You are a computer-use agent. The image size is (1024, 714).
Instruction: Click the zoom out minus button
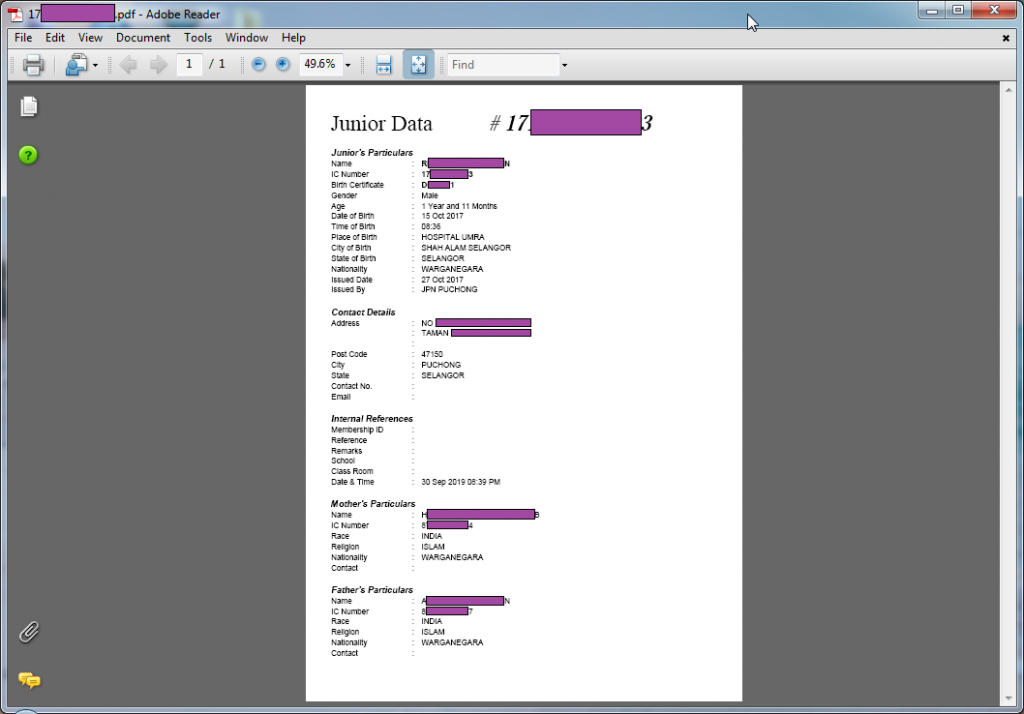pos(258,65)
